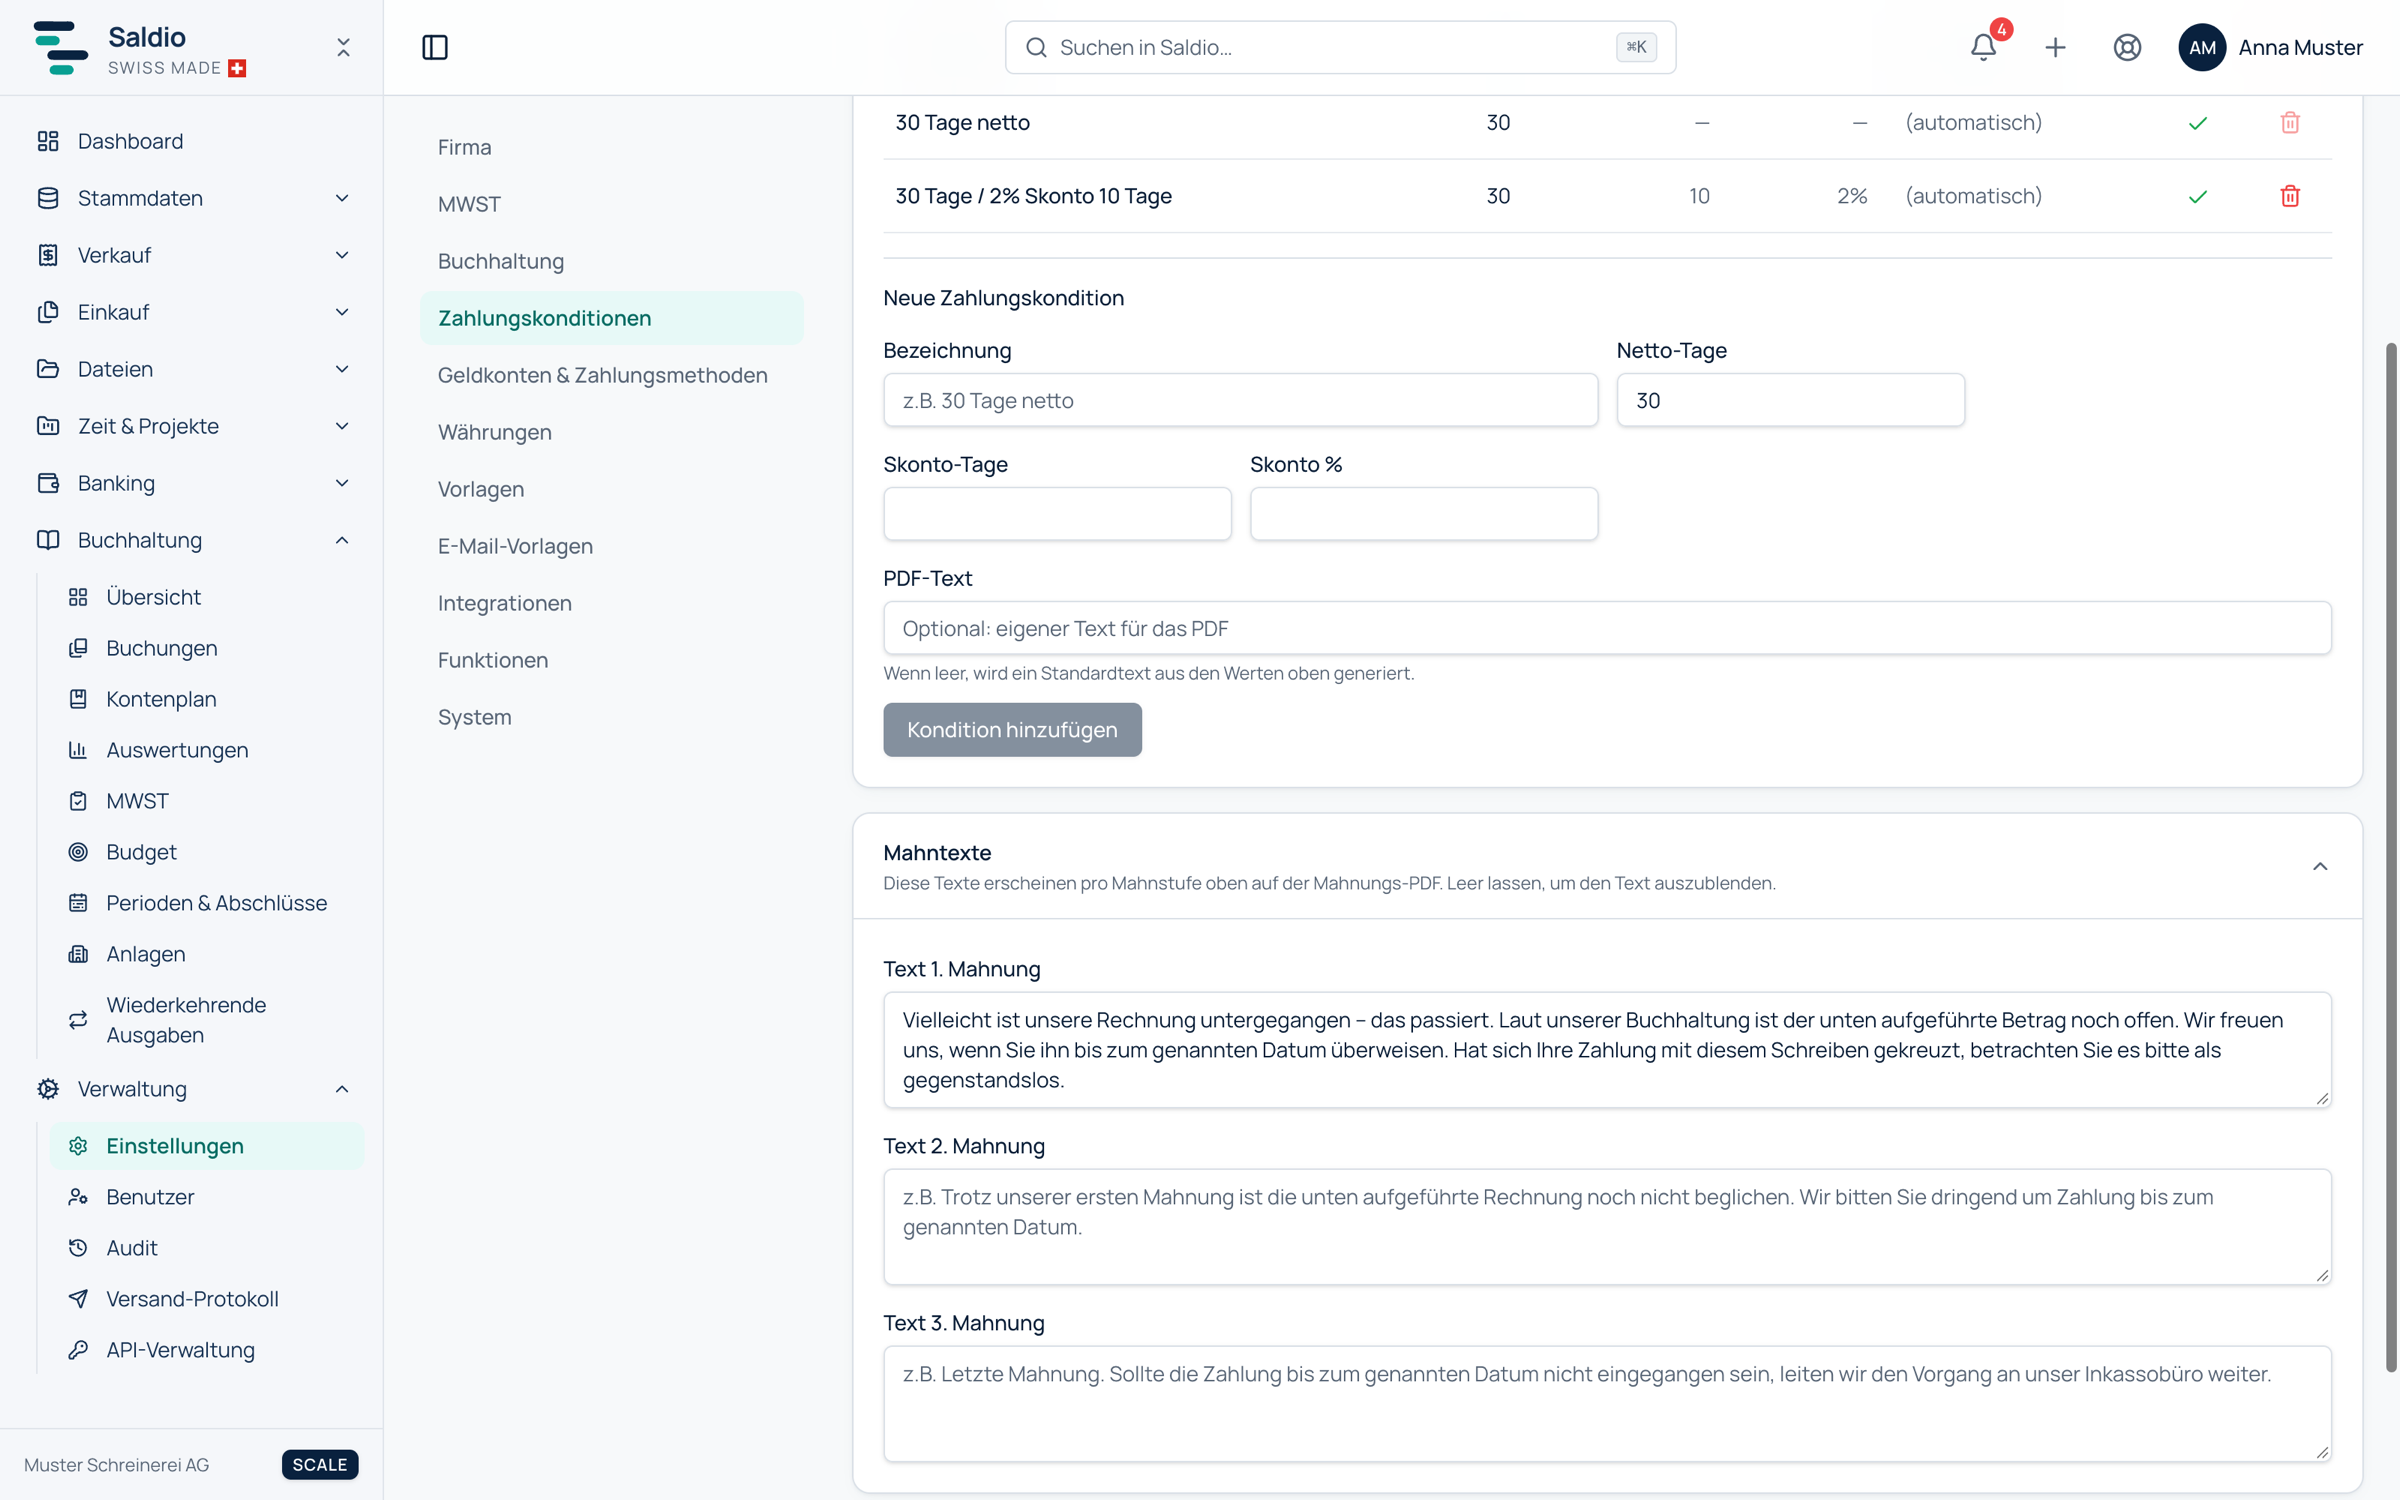
Task: Open the Dashboard icon in sidebar
Action: [x=48, y=141]
